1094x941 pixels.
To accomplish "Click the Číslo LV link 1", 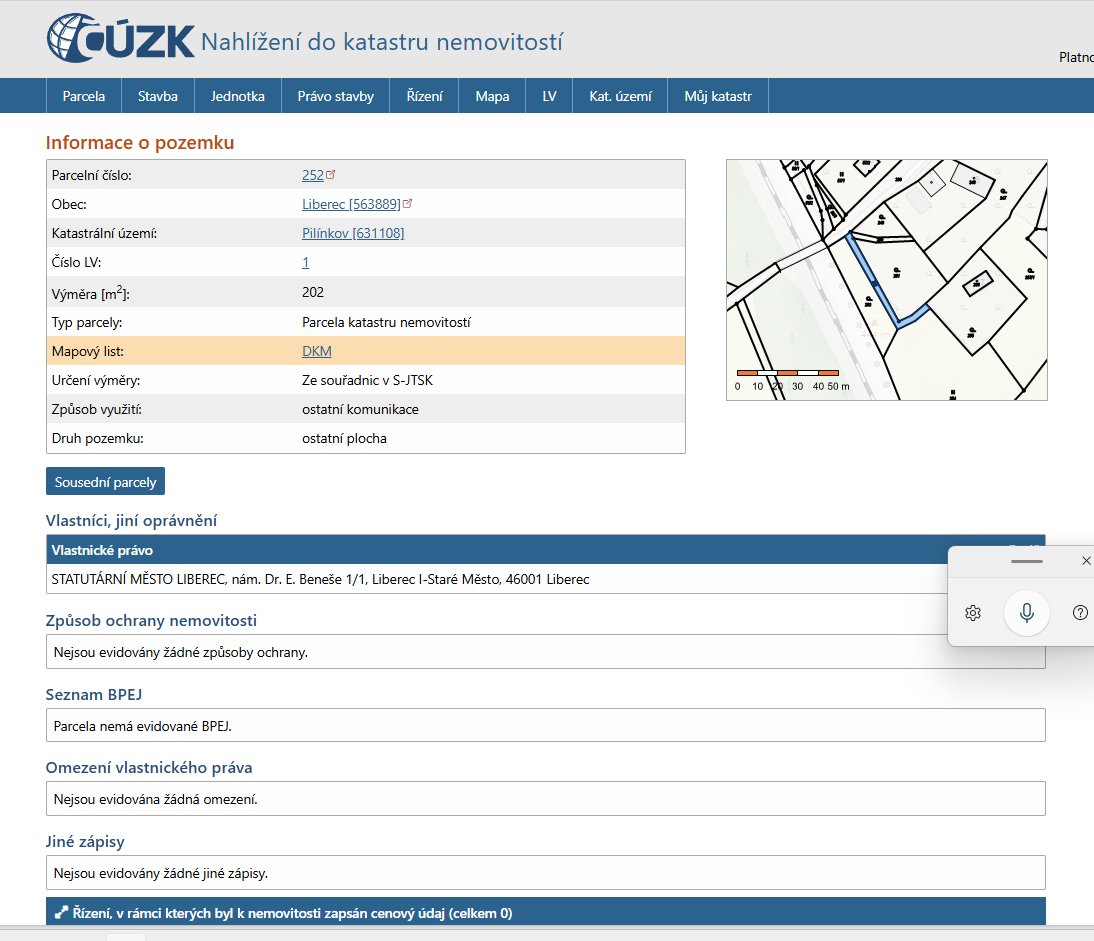I will click(306, 262).
